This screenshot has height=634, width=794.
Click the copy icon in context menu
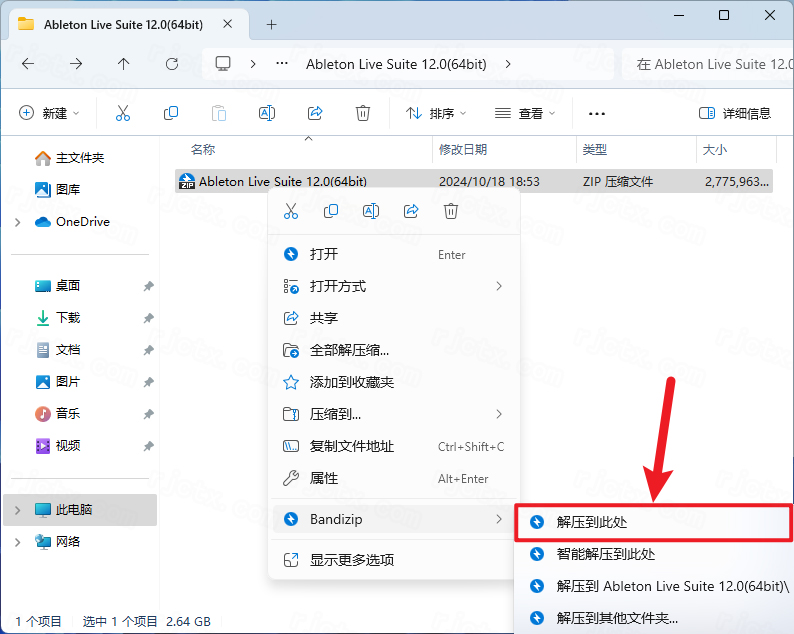pos(331,211)
